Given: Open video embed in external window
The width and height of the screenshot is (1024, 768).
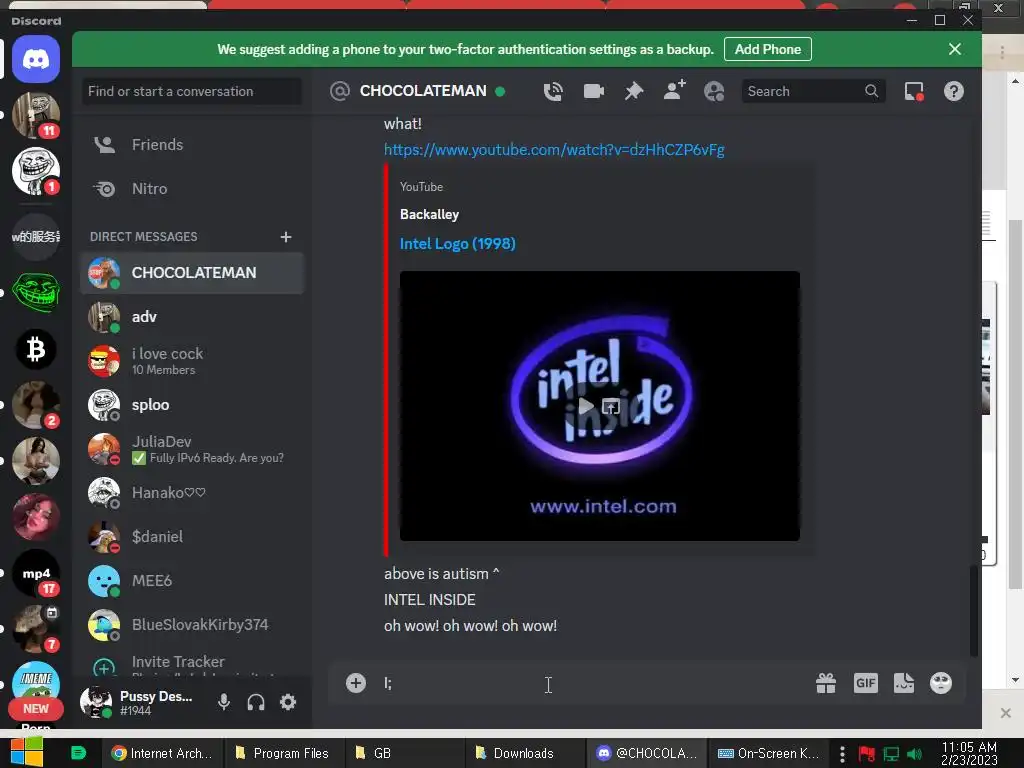Looking at the screenshot, I should (x=611, y=406).
